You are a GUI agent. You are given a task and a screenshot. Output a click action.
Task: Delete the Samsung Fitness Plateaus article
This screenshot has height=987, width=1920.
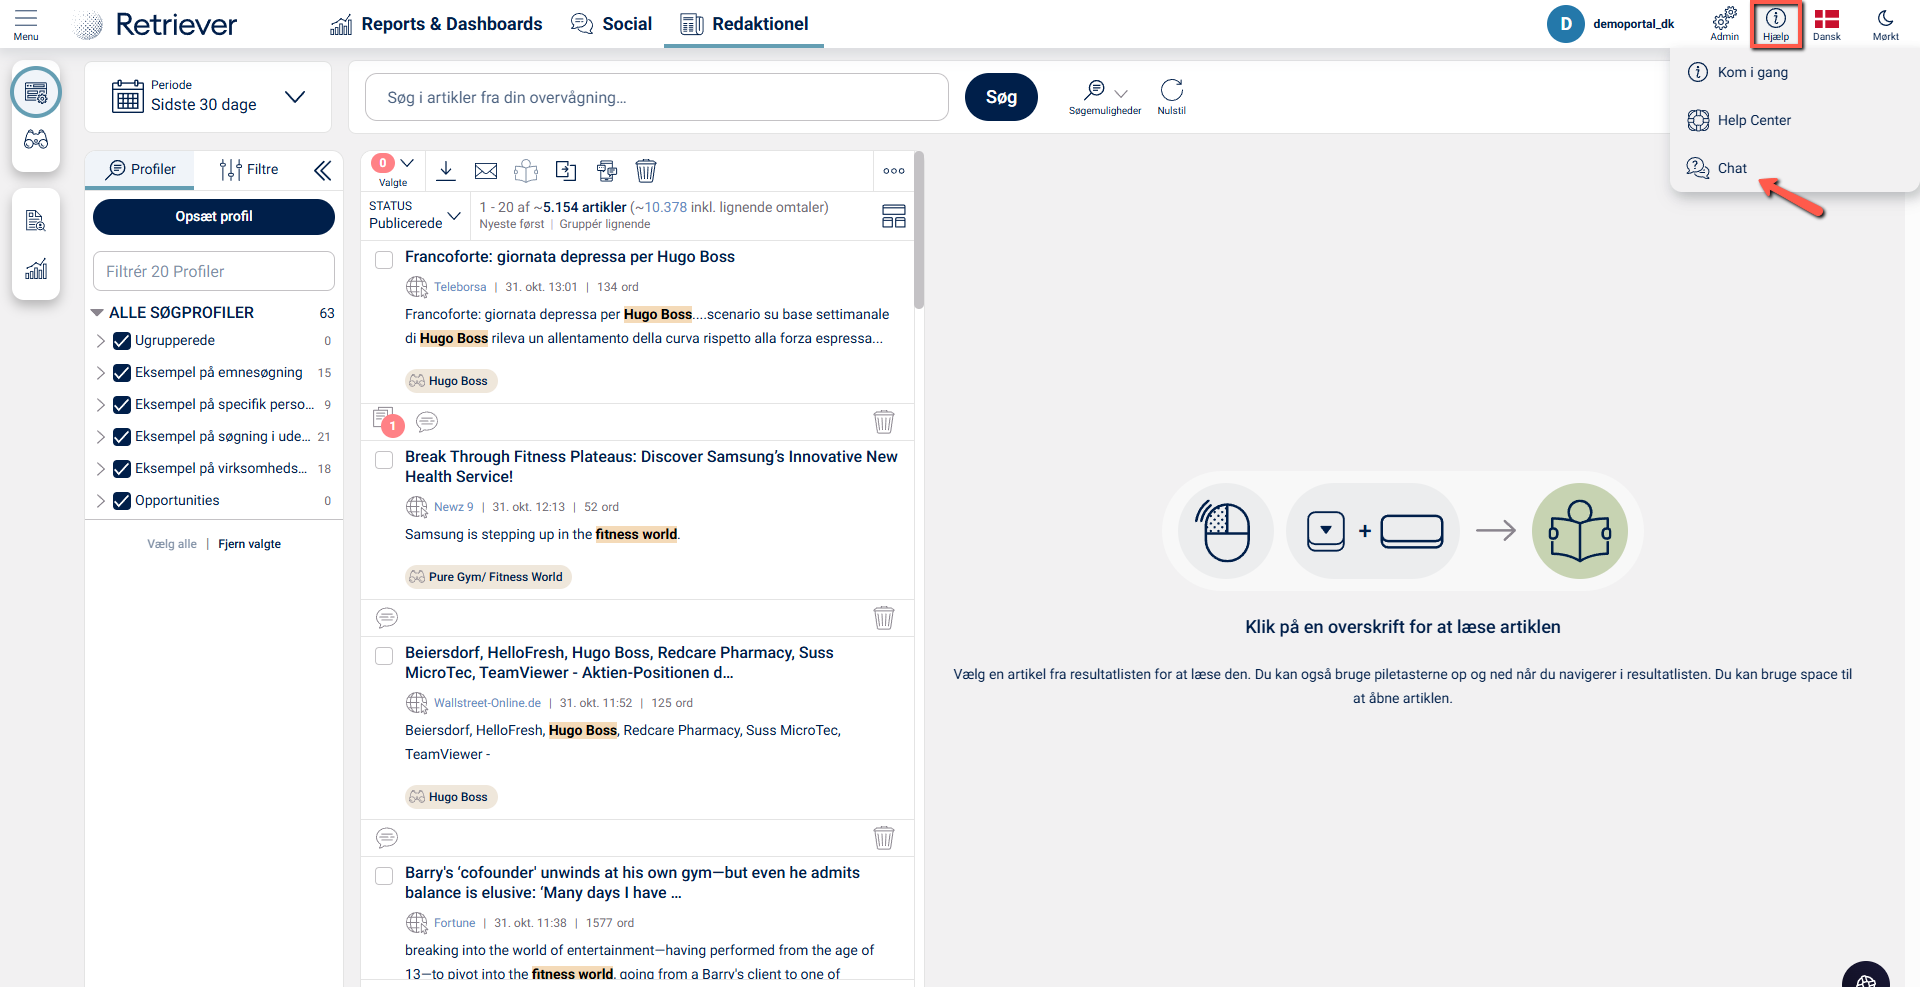pyautogui.click(x=884, y=617)
